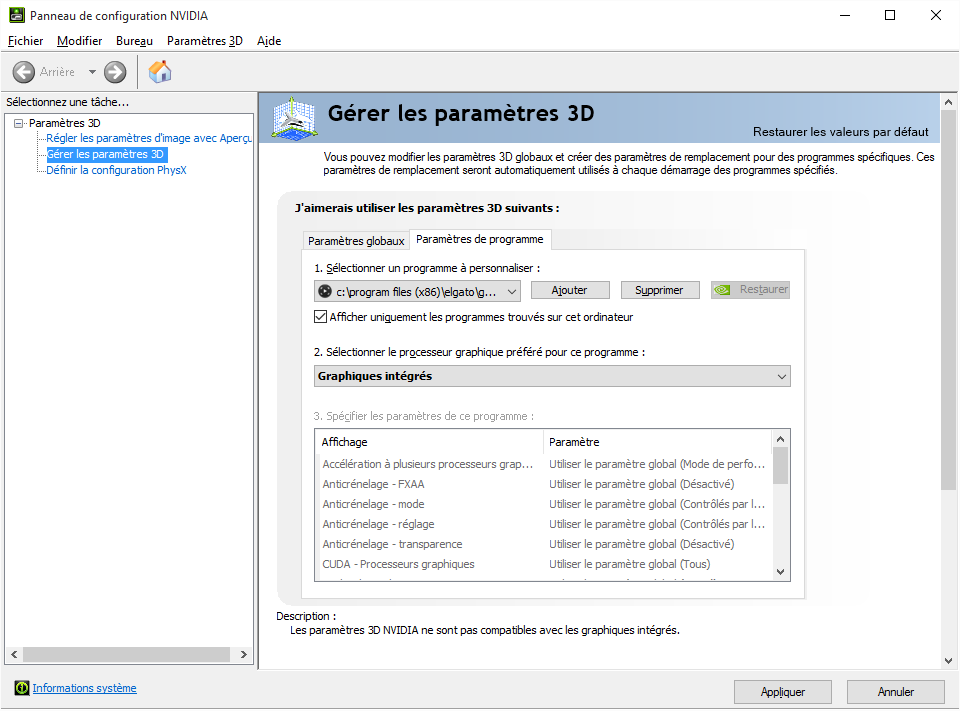Open the Modifier menu
Viewport: 960px width, 711px height.
(x=80, y=41)
